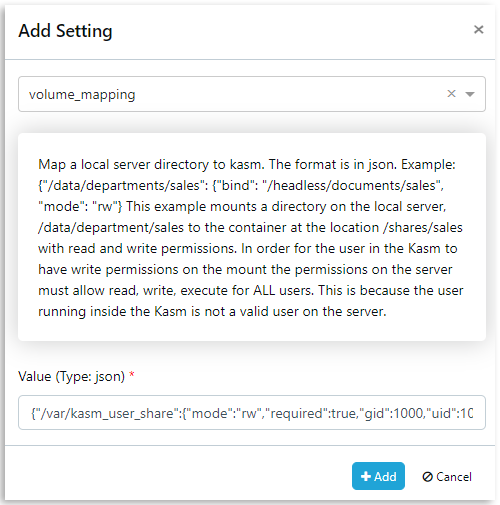500x505 pixels.
Task: Click the "Value (Type: json)" label
Action: 72,377
